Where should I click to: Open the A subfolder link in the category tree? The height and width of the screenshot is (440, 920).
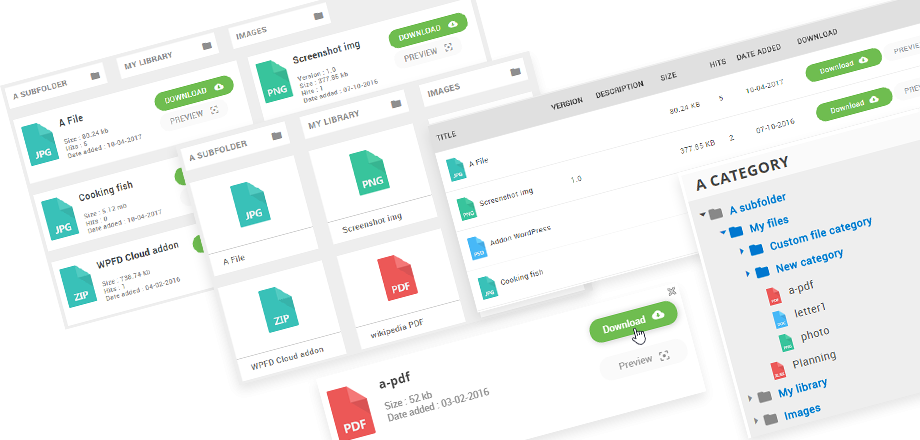(757, 205)
